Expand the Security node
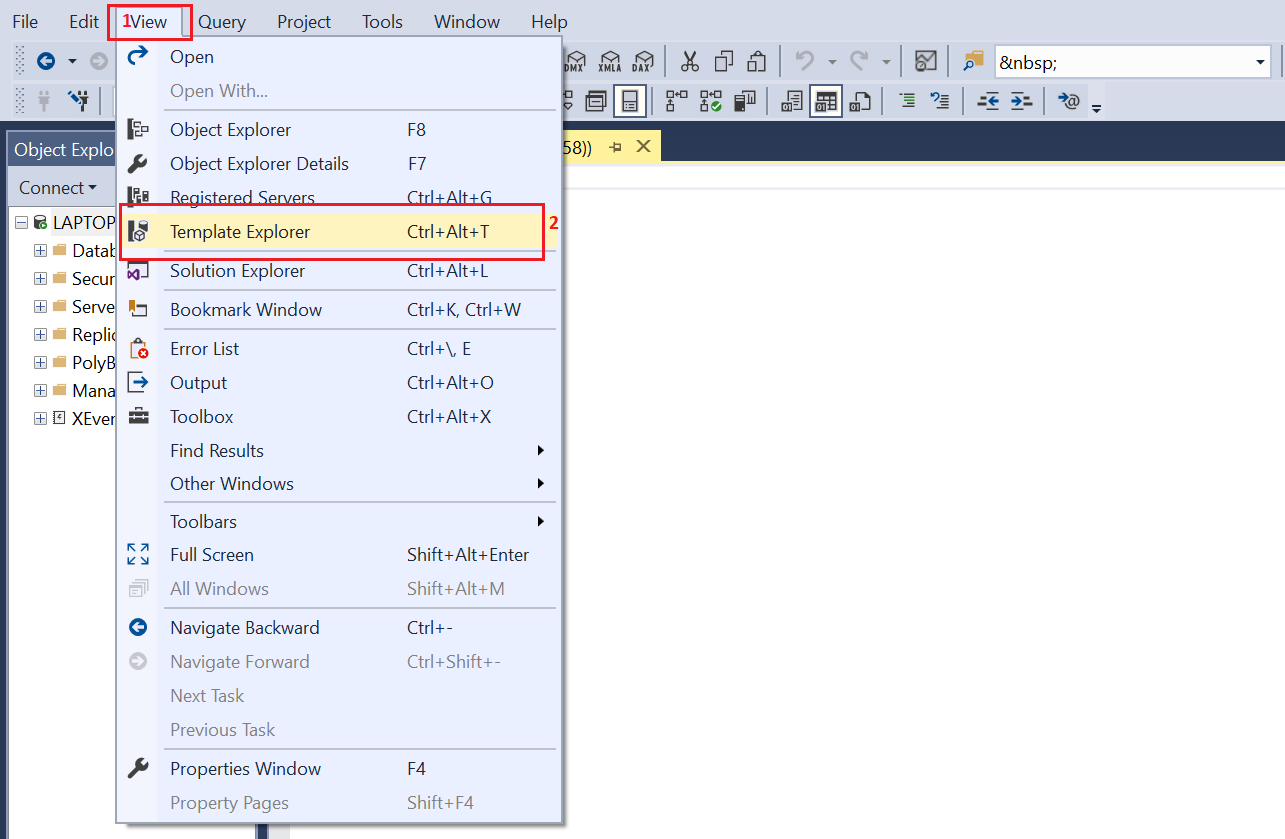This screenshot has width=1285, height=839. click(x=39, y=278)
